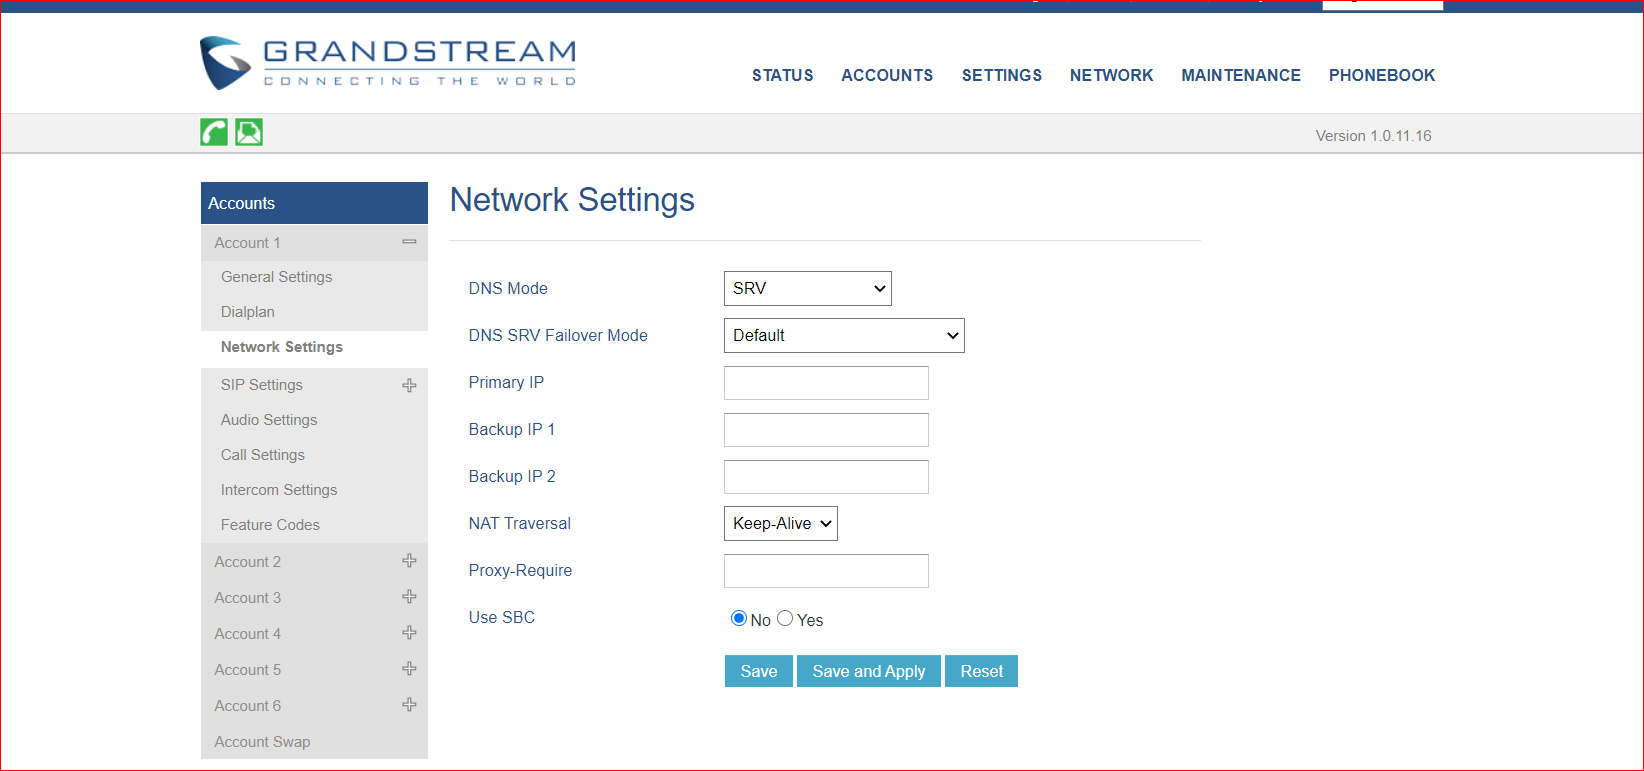Click the Version 1.0.11.16 text
1644x771 pixels.
1373,136
